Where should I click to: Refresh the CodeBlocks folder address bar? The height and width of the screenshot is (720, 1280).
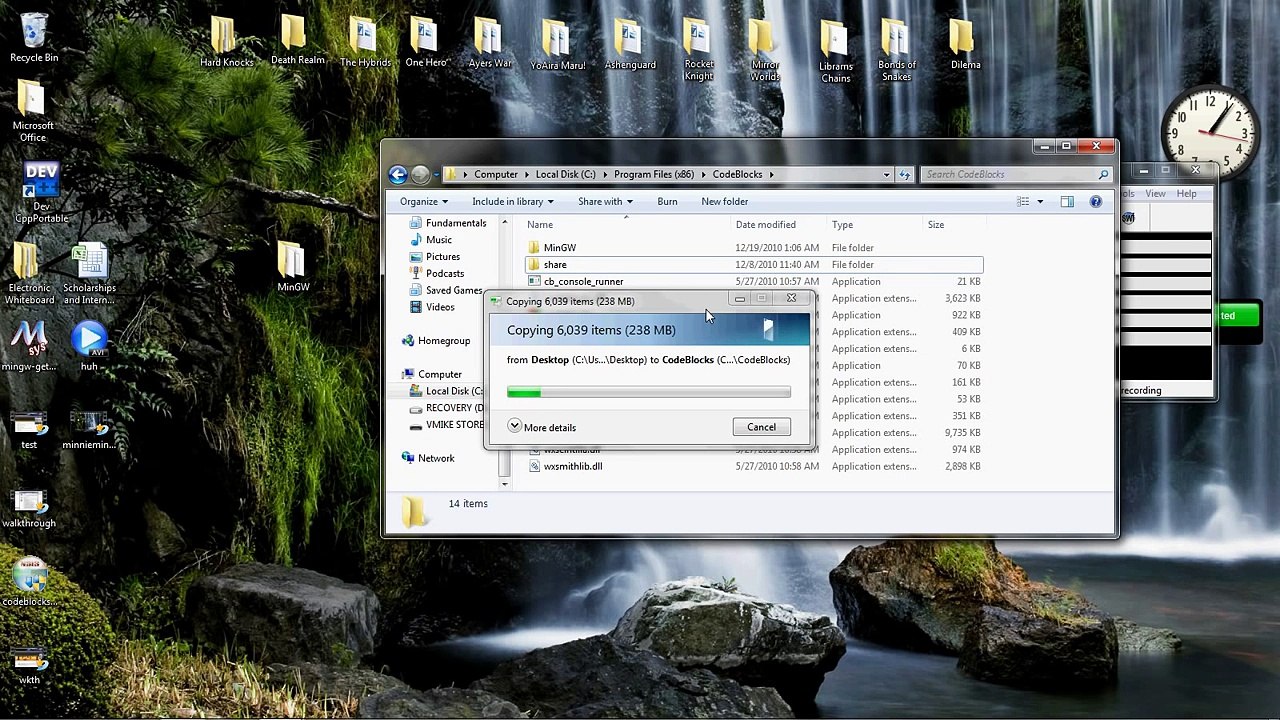point(904,175)
